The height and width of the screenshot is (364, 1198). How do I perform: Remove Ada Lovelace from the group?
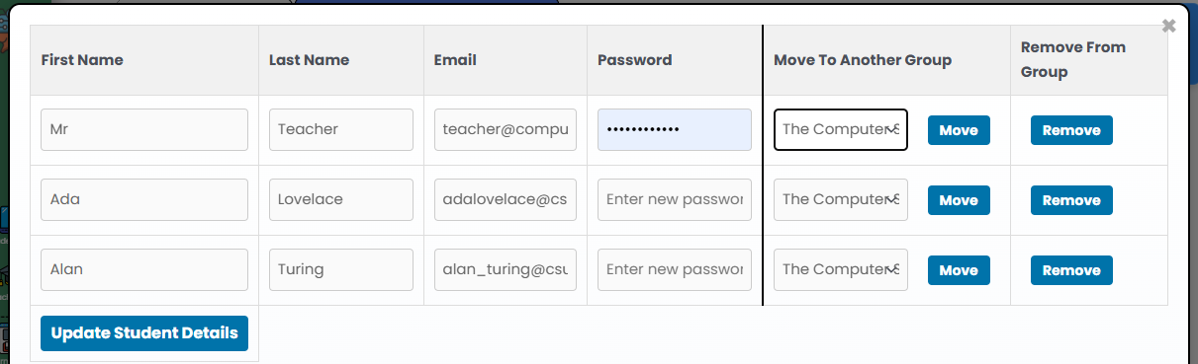(1071, 200)
